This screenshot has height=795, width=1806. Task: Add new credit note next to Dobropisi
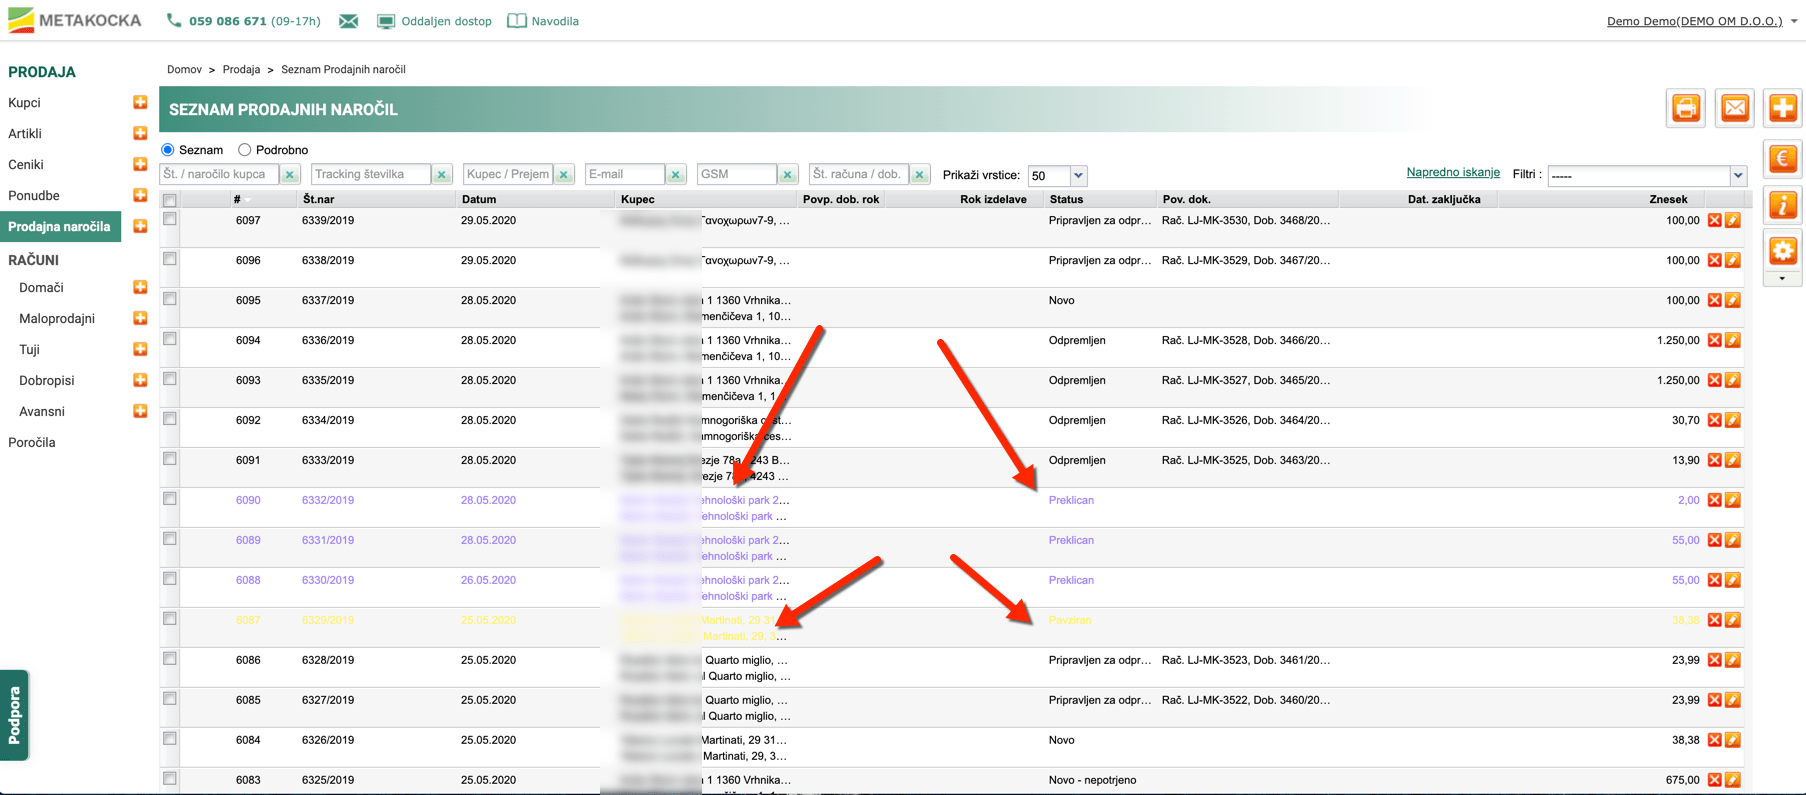click(x=140, y=380)
